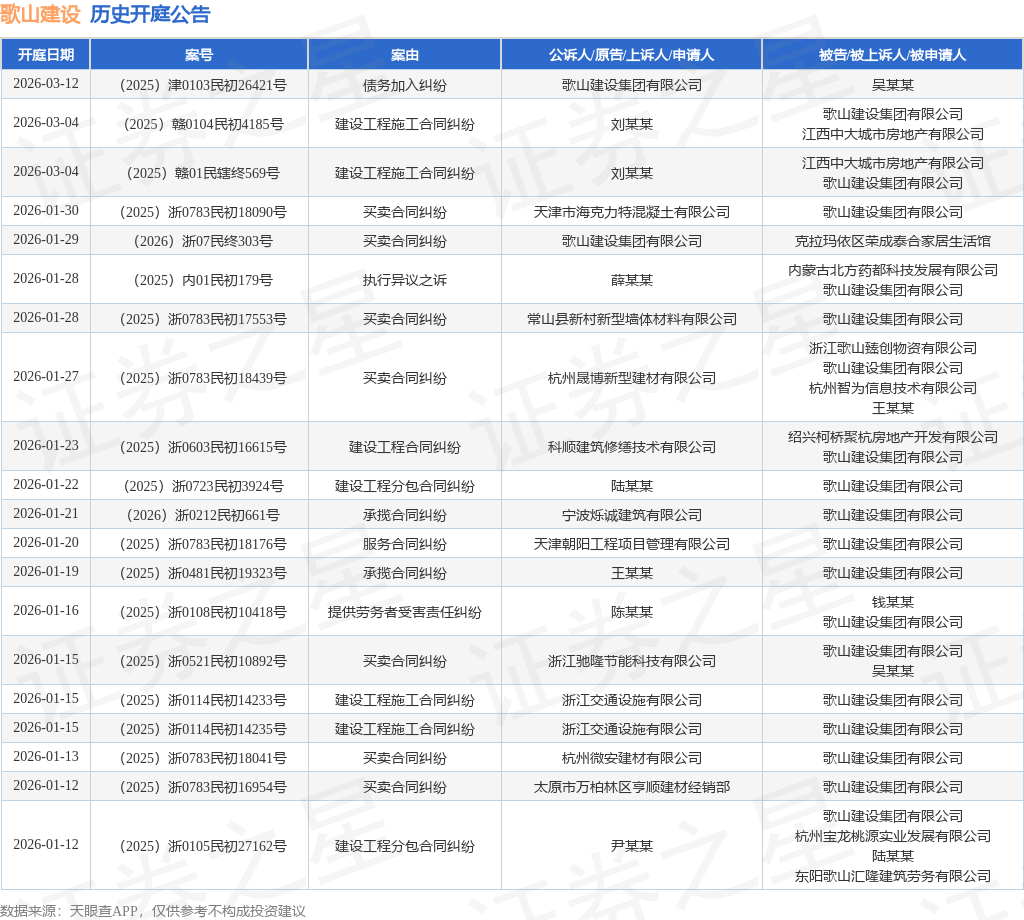The height and width of the screenshot is (920, 1024).
Task: Click defendant 杭州智为信息技术有限公司
Action: 893,389
